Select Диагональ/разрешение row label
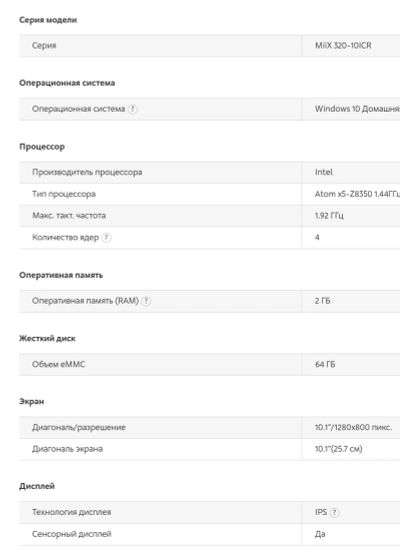Viewport: 400px width, 551px height. (x=79, y=428)
